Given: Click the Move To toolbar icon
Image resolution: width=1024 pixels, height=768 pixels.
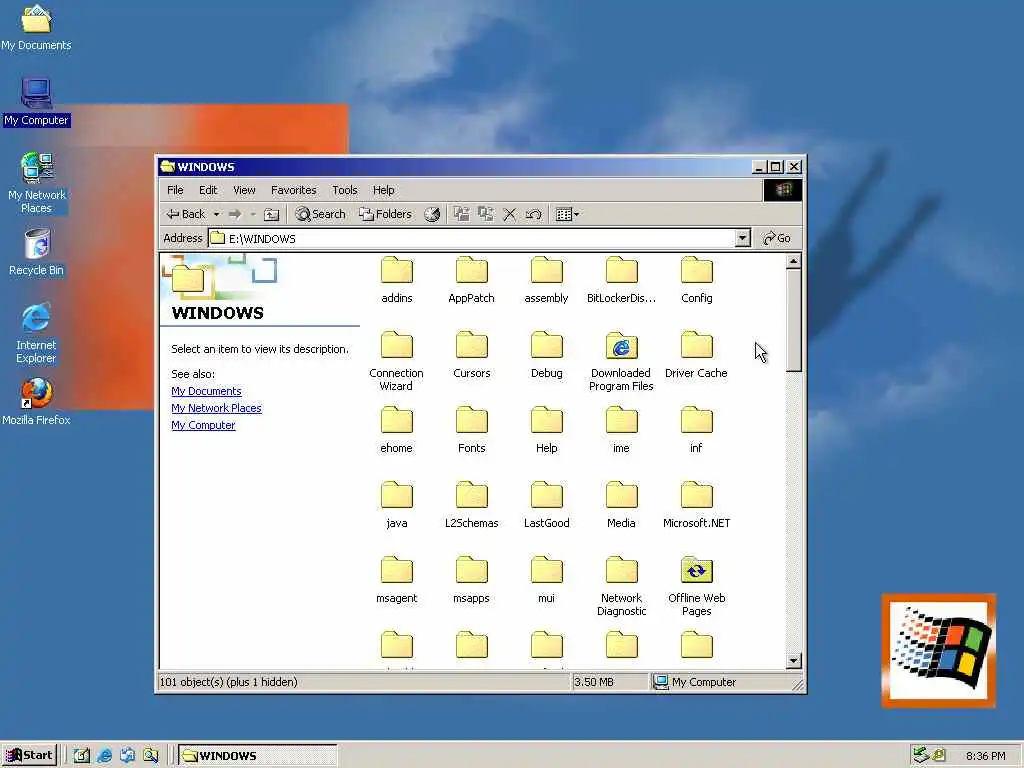Looking at the screenshot, I should click(462, 214).
